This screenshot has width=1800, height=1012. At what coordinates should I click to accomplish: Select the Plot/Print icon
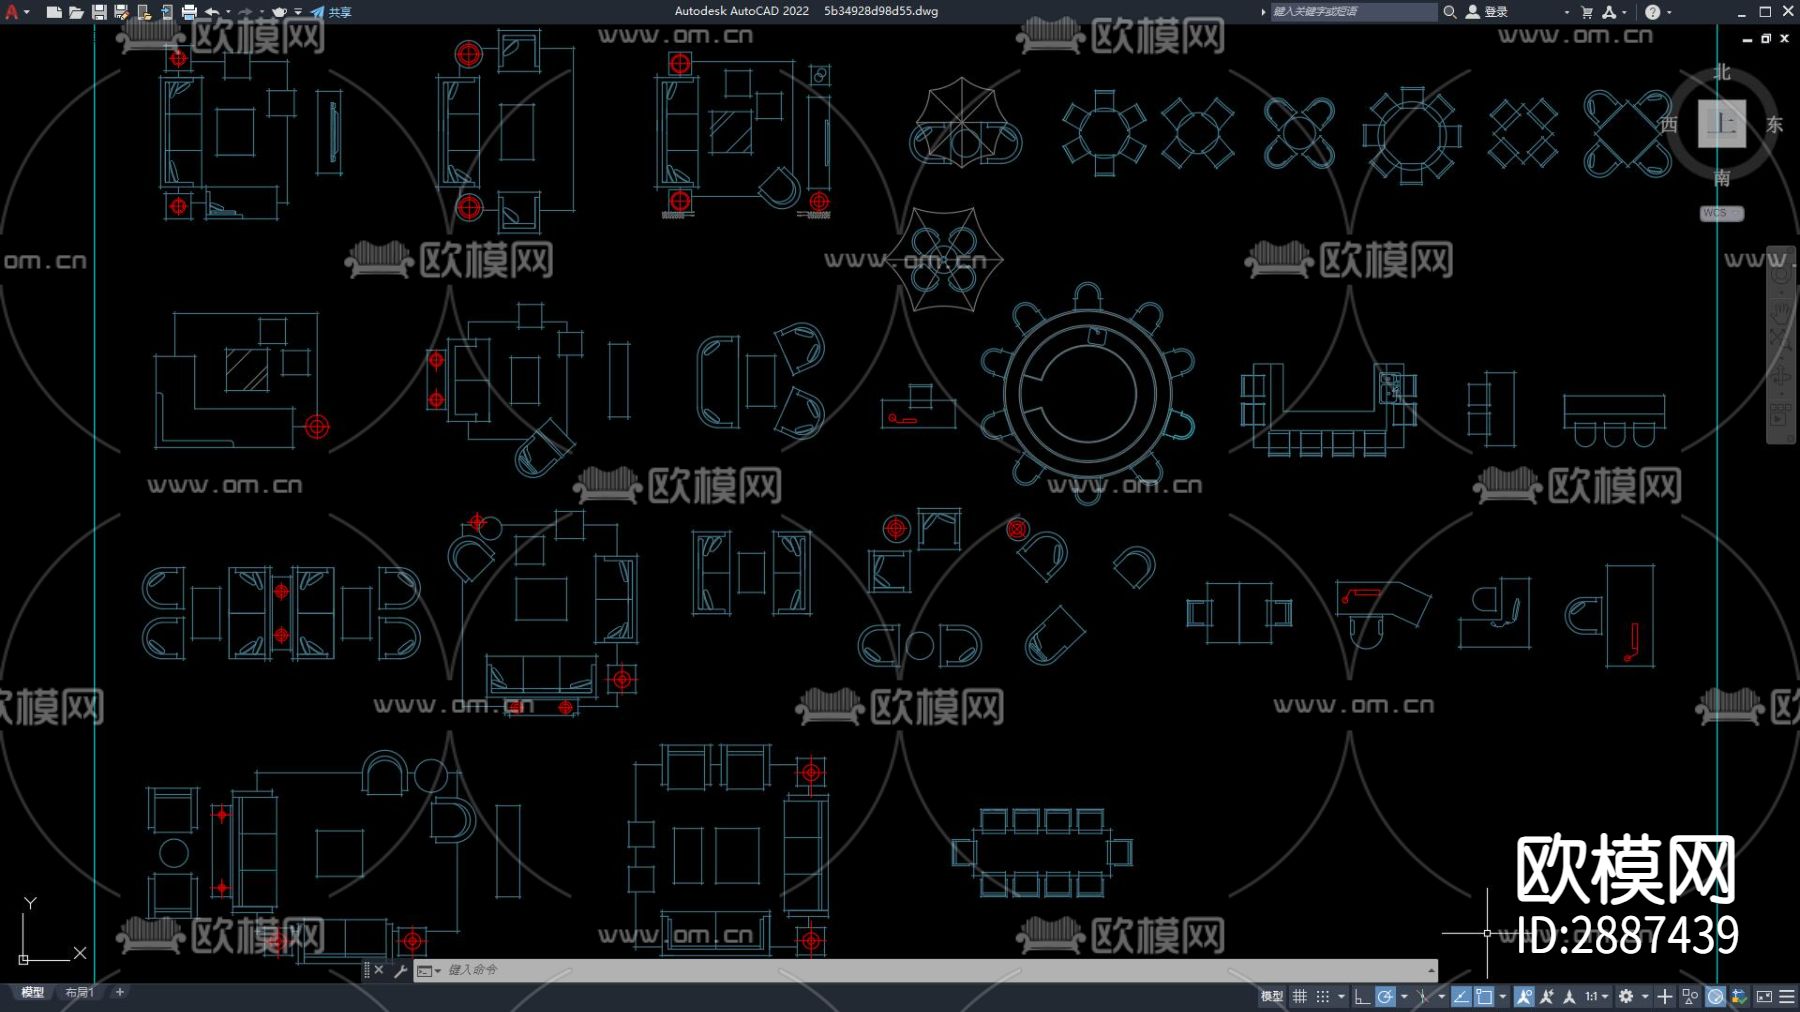pyautogui.click(x=190, y=12)
